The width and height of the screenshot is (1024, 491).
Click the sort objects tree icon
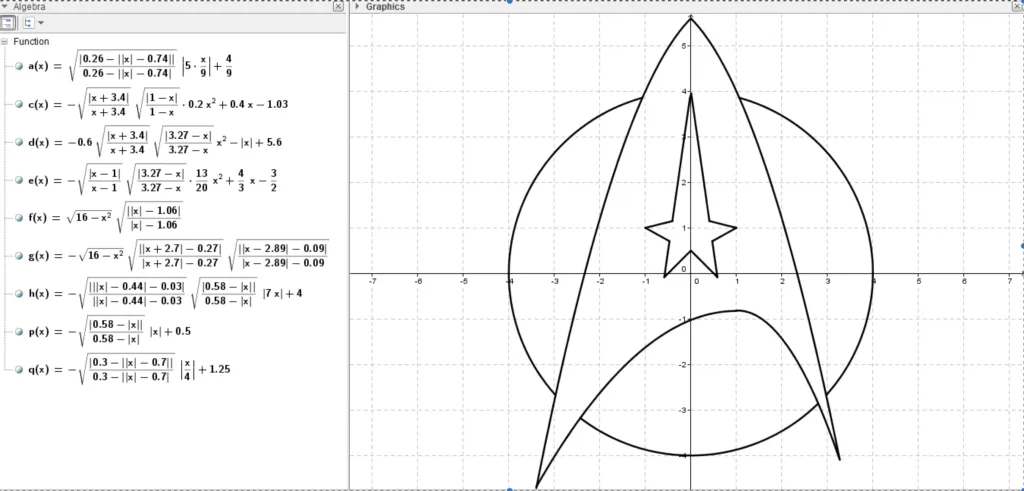click(x=27, y=22)
